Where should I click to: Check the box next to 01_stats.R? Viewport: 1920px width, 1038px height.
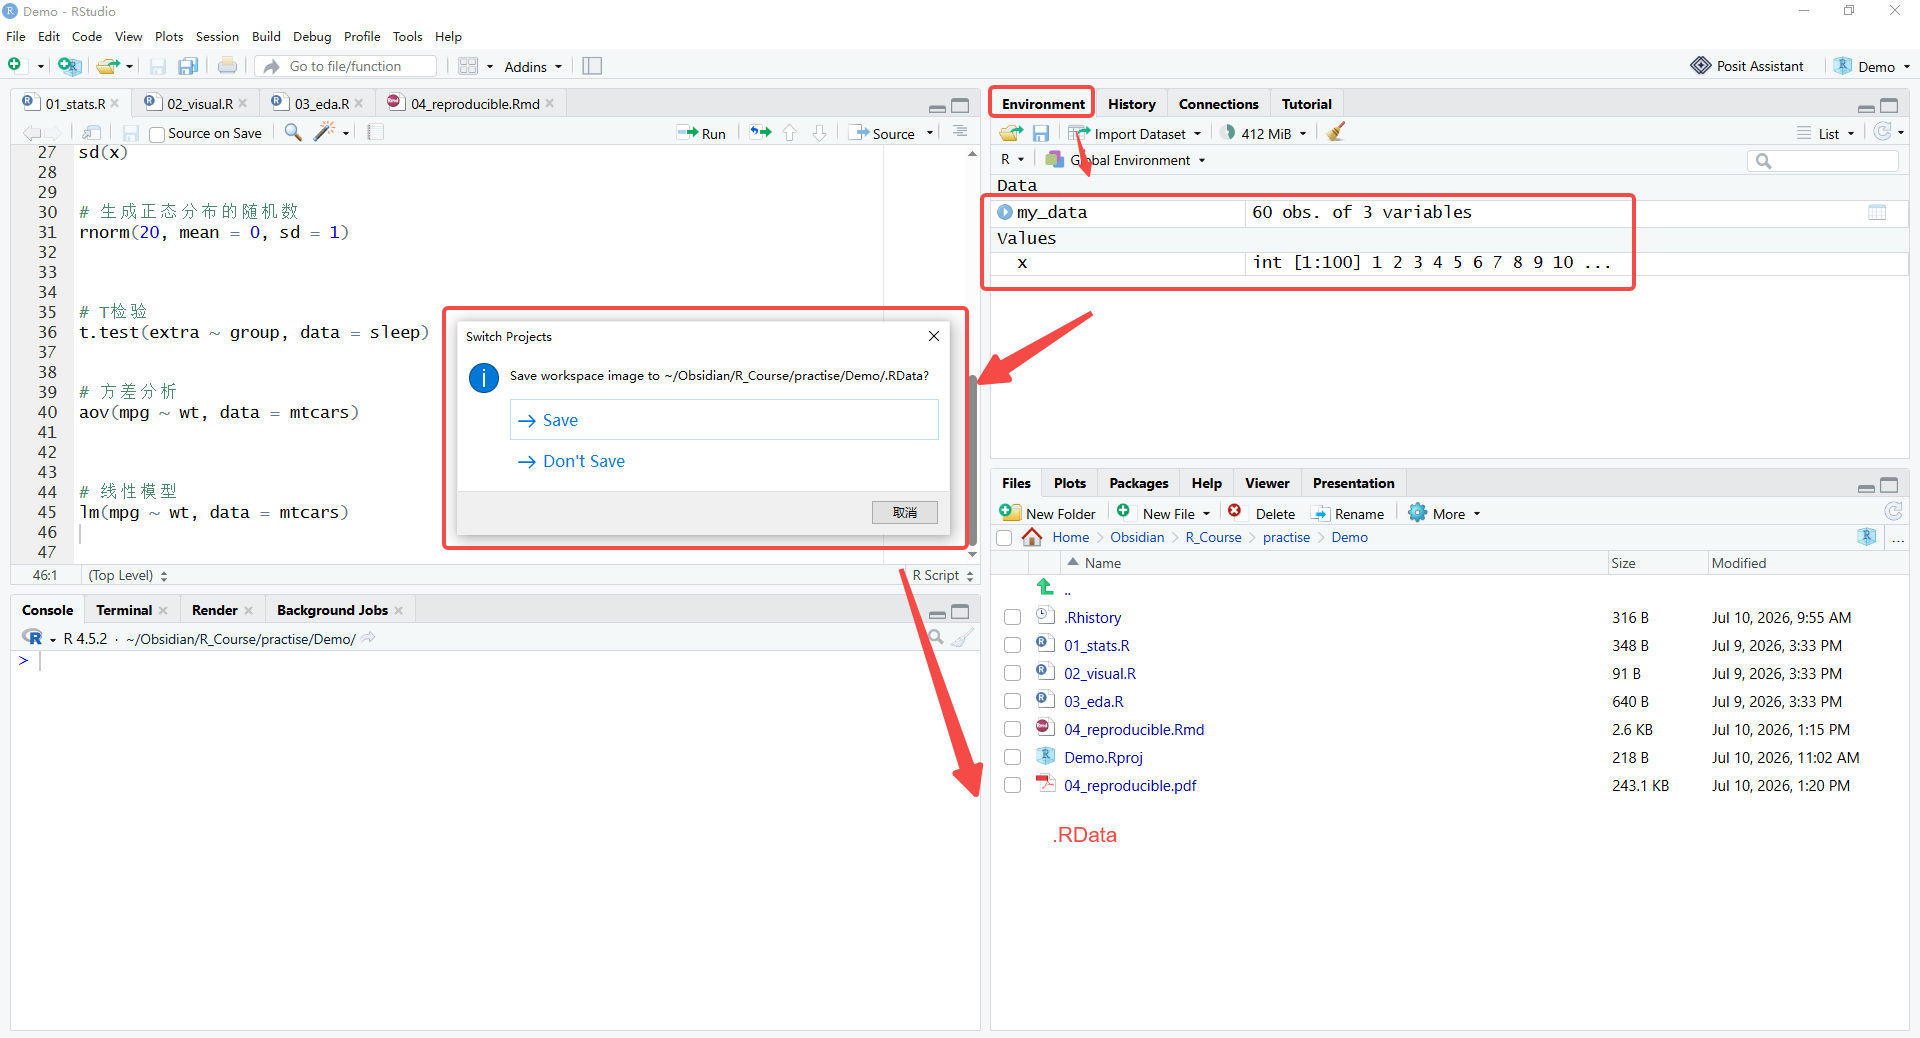click(x=1013, y=646)
